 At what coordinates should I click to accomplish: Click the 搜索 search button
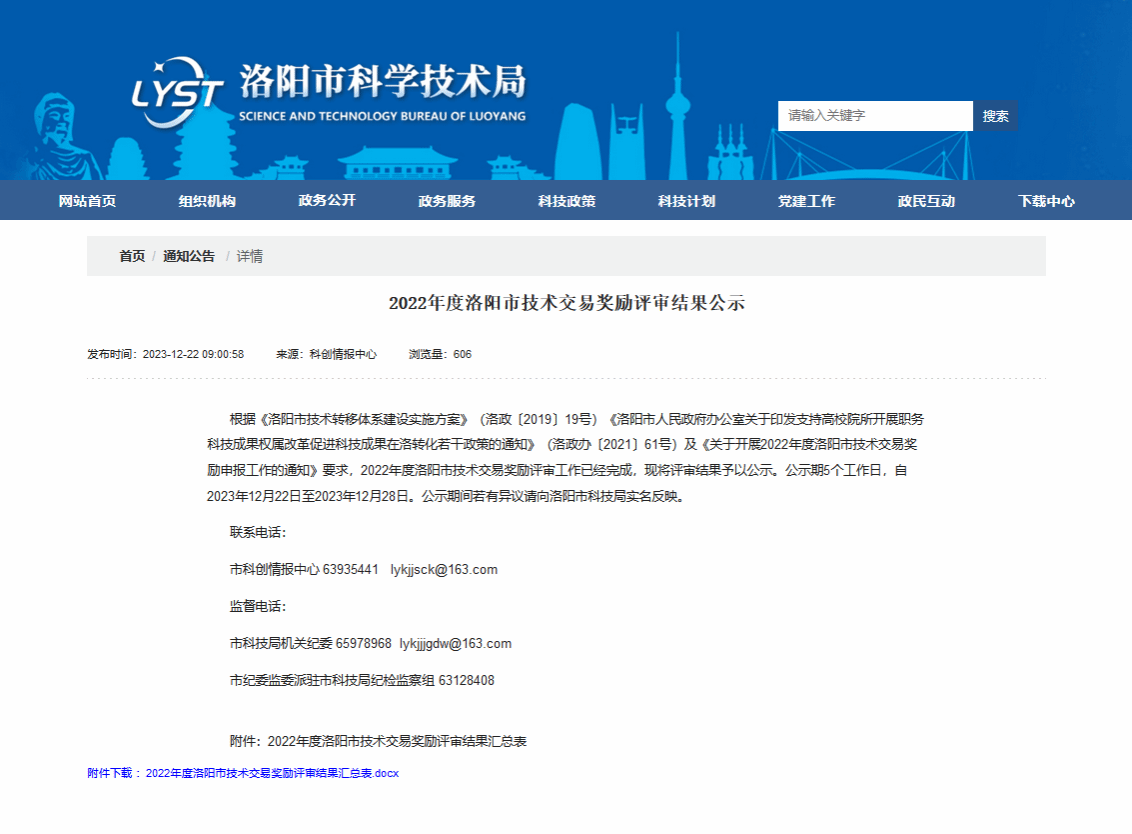coord(995,116)
